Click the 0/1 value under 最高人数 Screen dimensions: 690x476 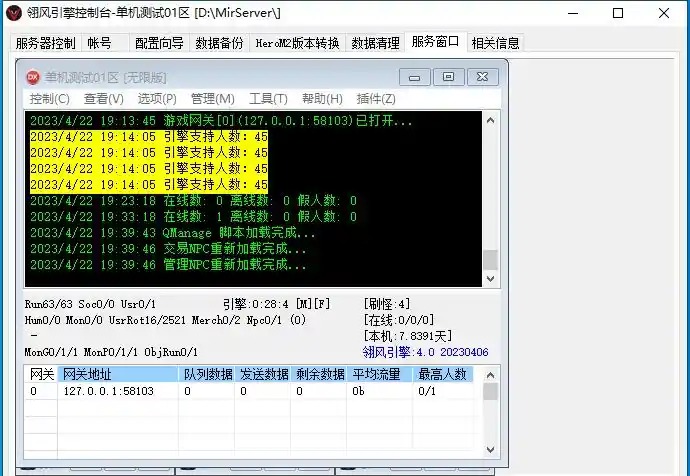[x=427, y=391]
